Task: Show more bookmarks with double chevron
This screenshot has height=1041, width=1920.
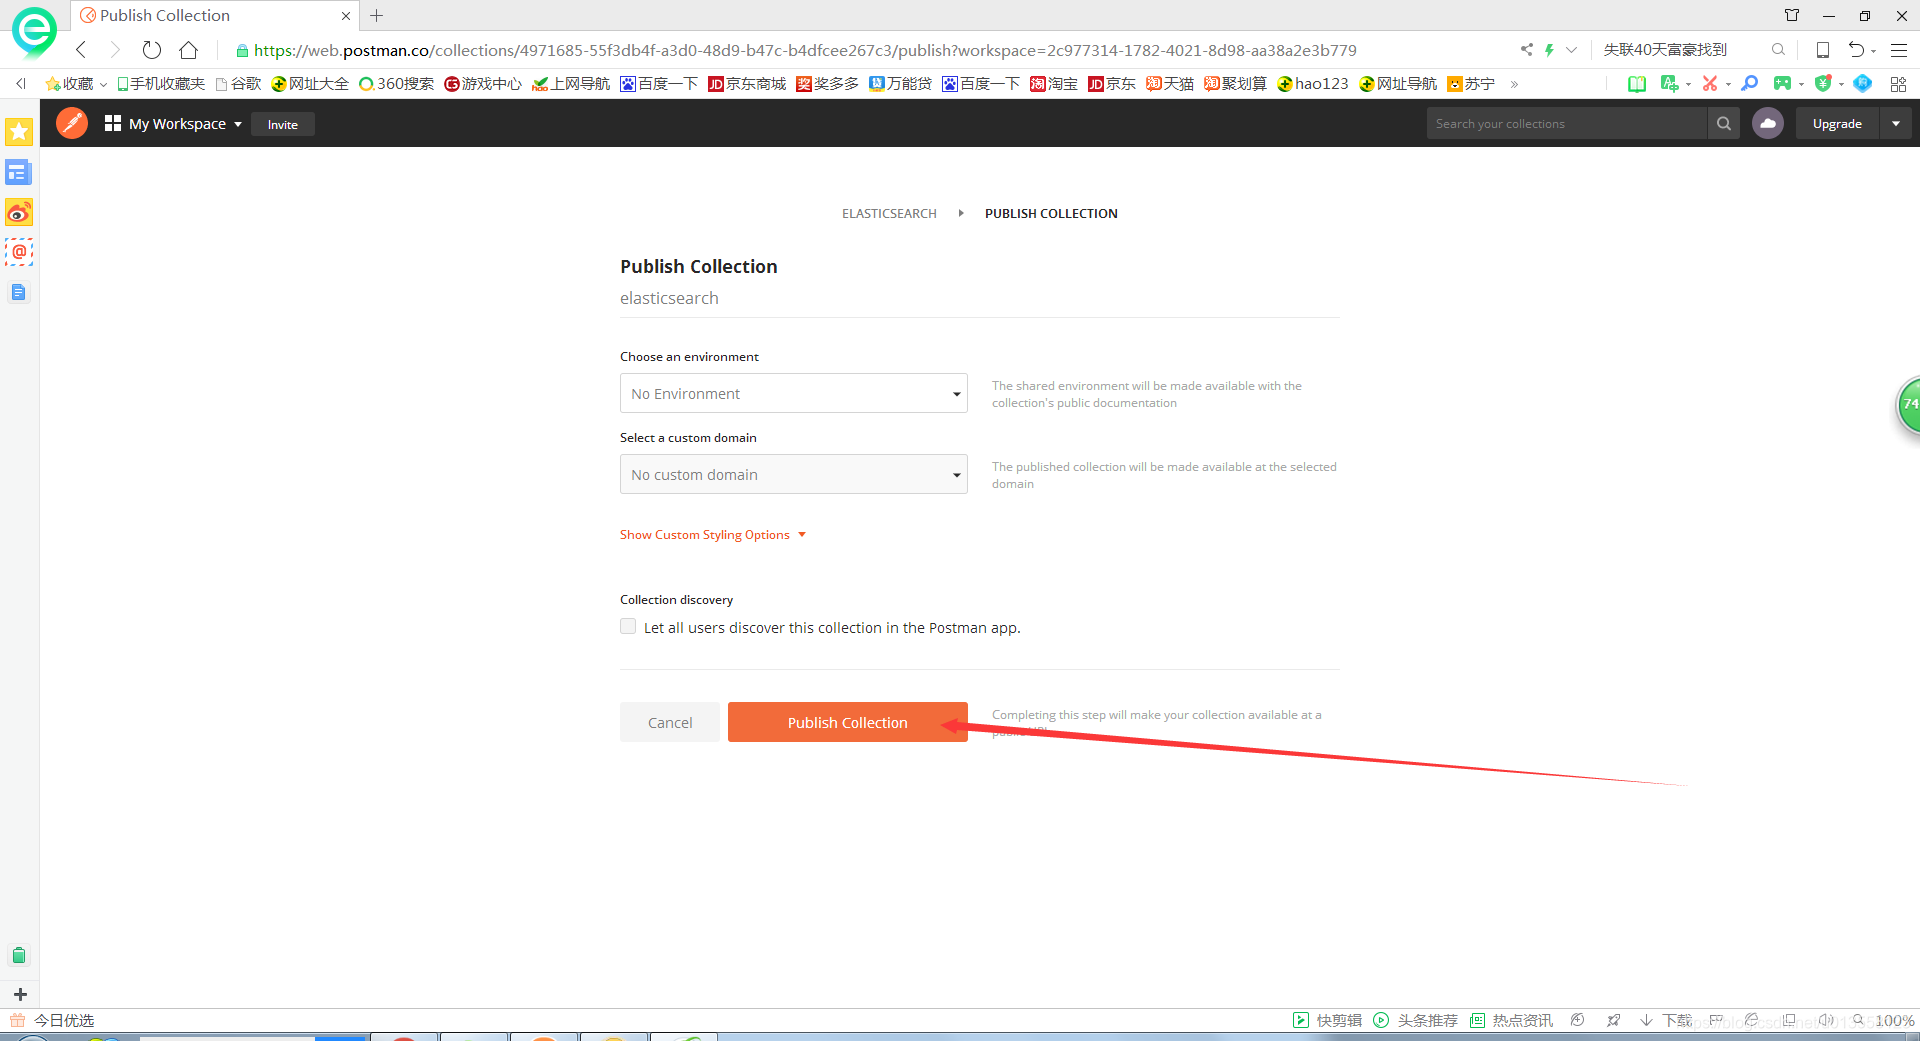Action: pos(1514,84)
